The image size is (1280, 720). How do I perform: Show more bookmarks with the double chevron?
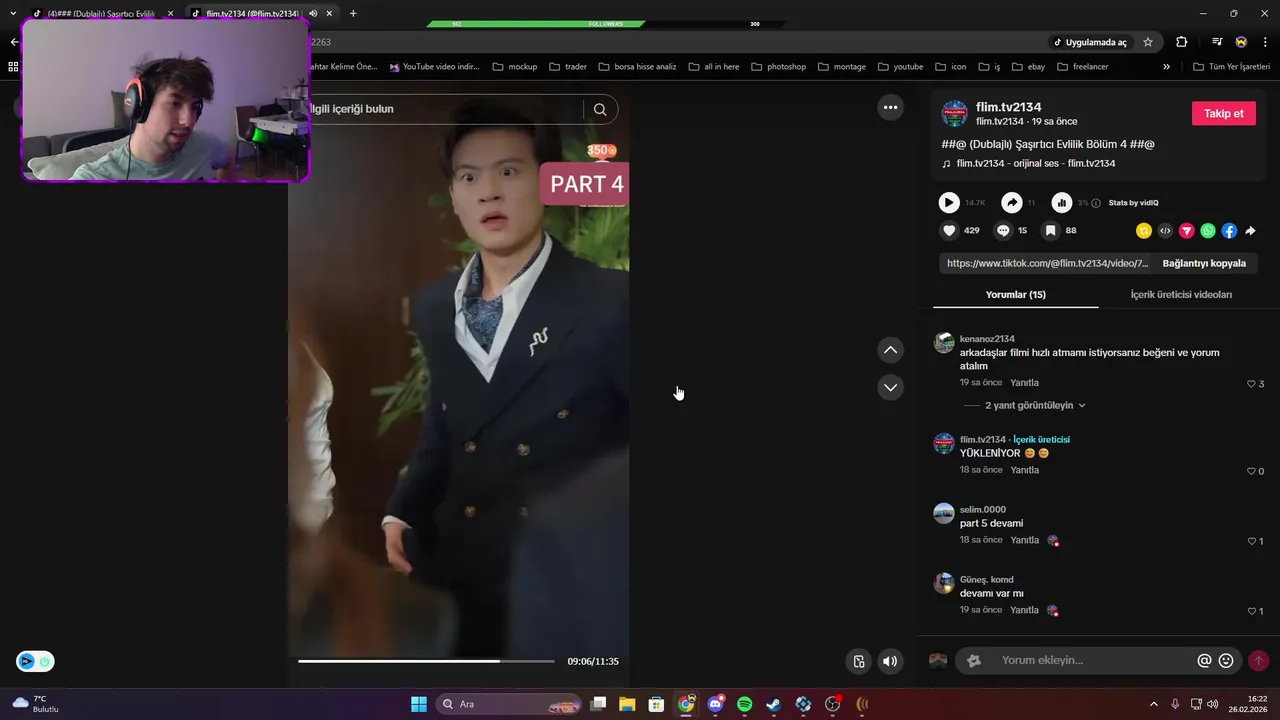1166,67
